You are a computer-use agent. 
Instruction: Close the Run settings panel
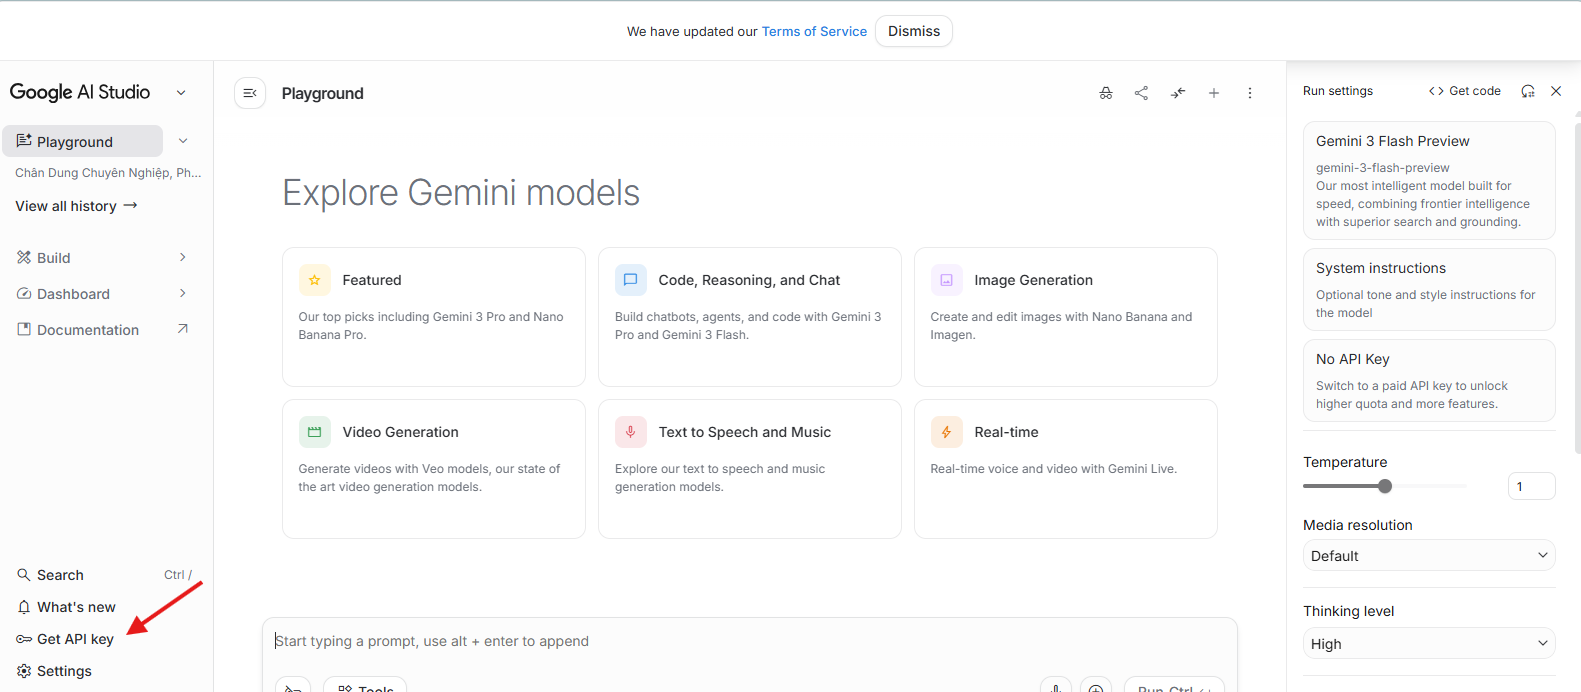click(x=1556, y=91)
